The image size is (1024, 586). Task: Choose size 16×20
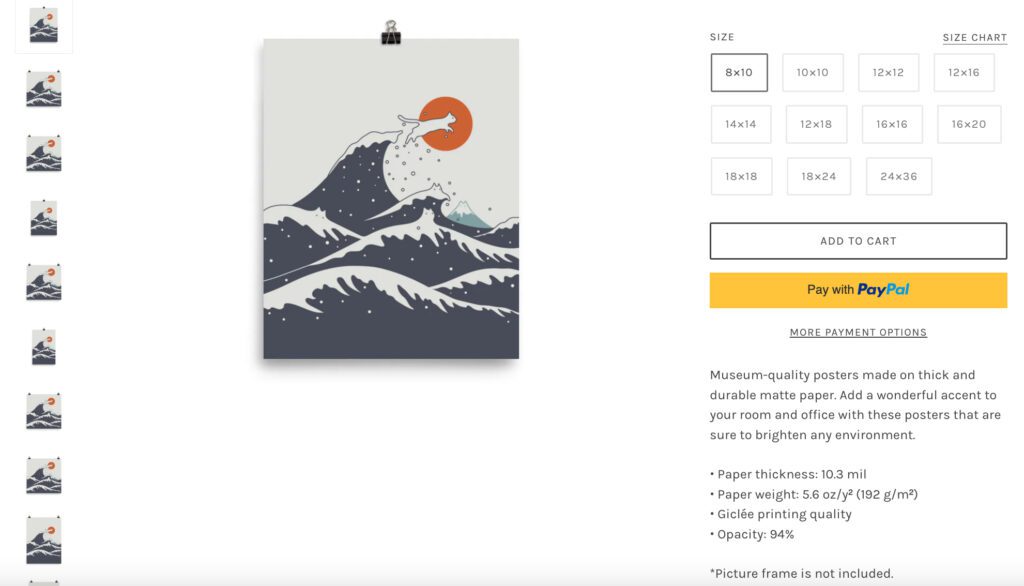[x=969, y=124]
